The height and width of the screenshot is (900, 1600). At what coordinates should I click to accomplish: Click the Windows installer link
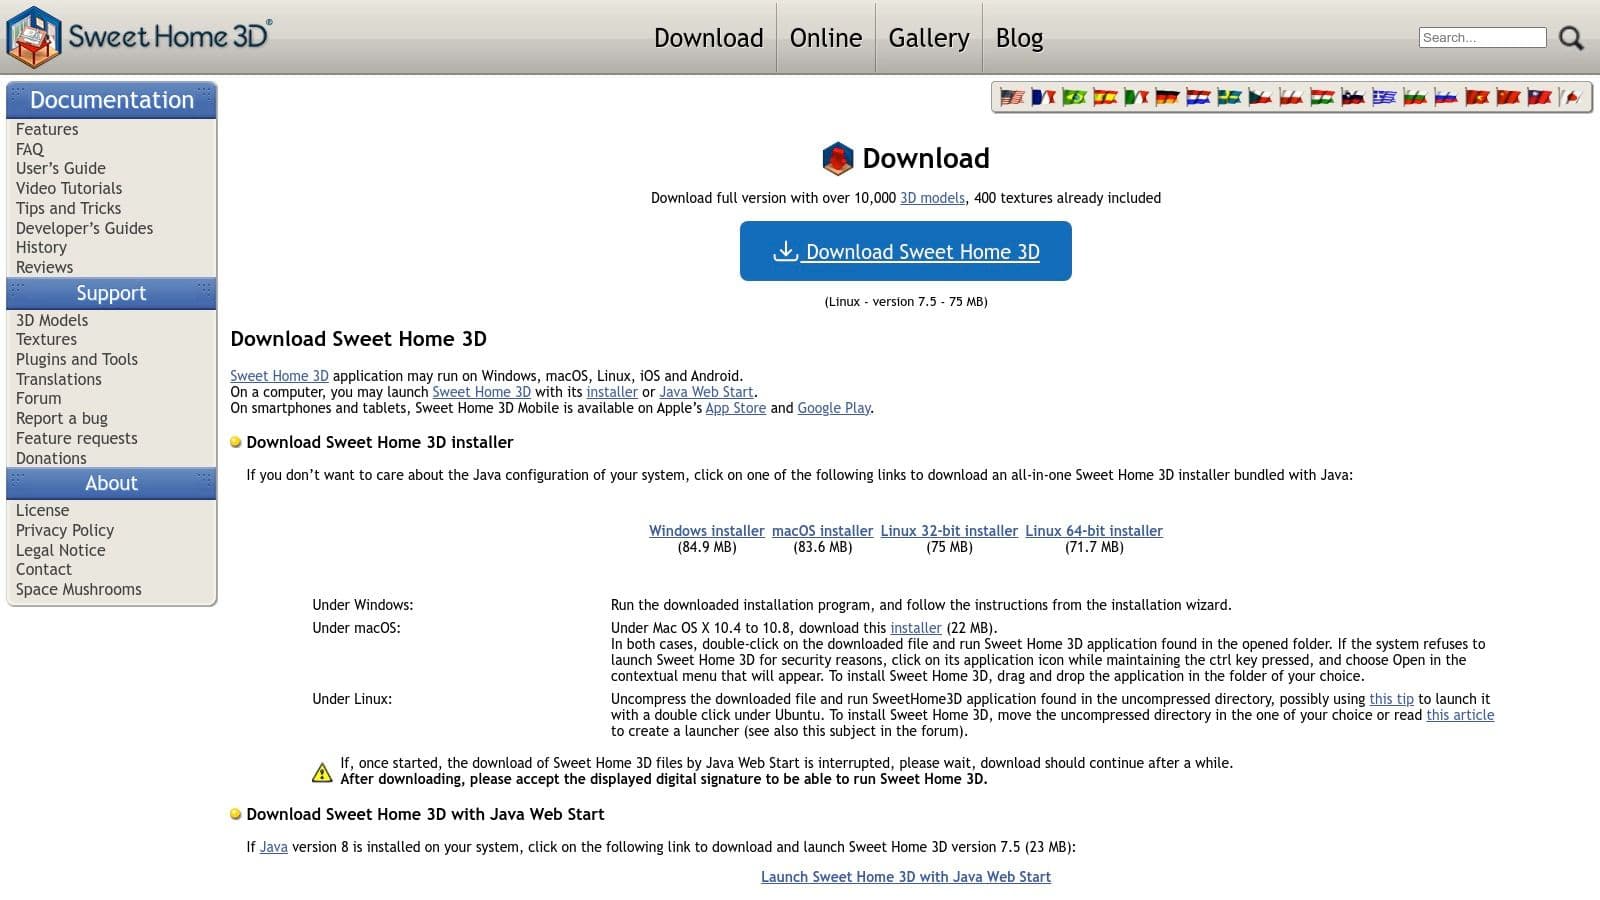706,531
